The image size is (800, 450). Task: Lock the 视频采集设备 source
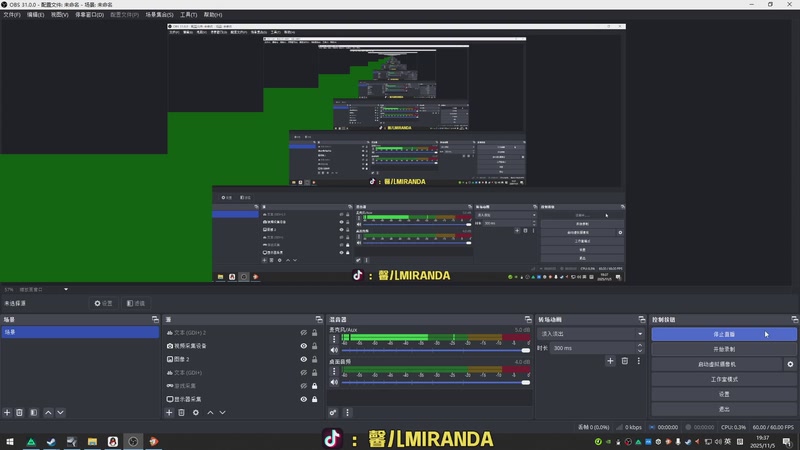tap(314, 346)
